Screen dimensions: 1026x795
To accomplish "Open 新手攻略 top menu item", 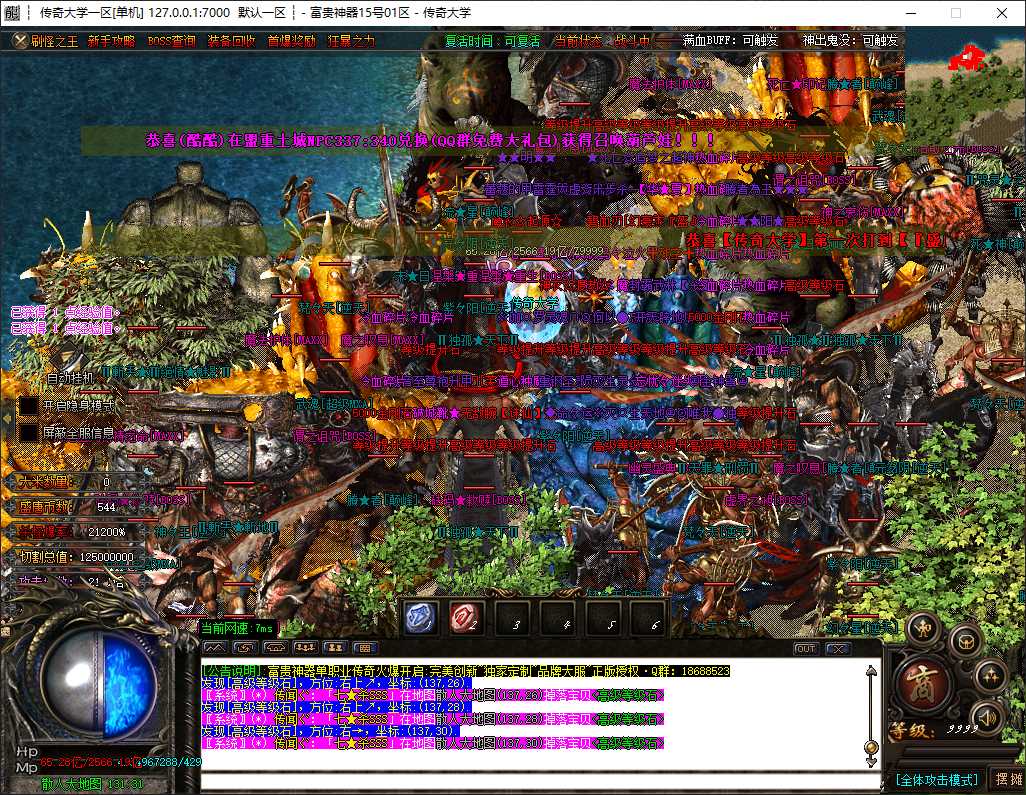I will (111, 41).
